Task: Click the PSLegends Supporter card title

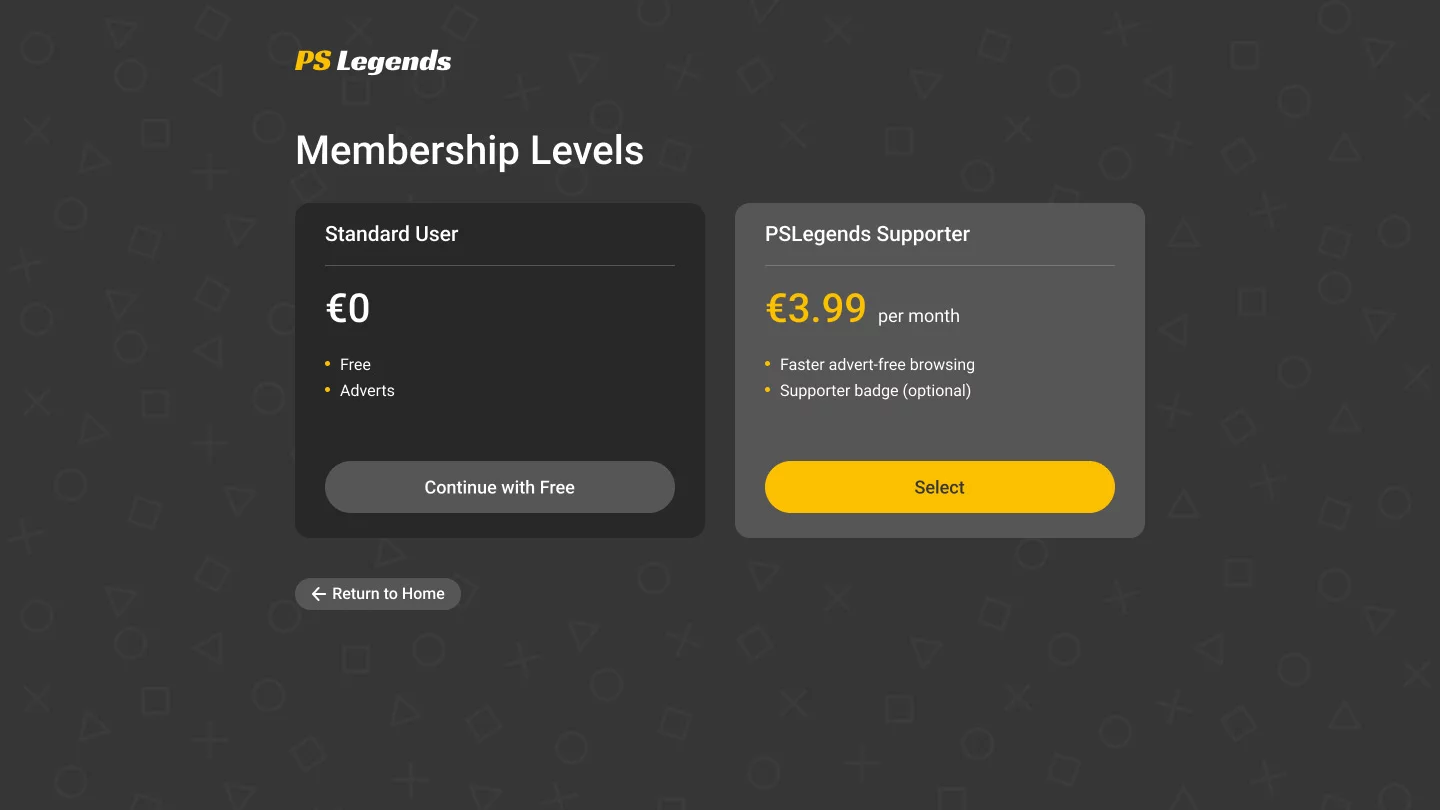Action: 867,234
